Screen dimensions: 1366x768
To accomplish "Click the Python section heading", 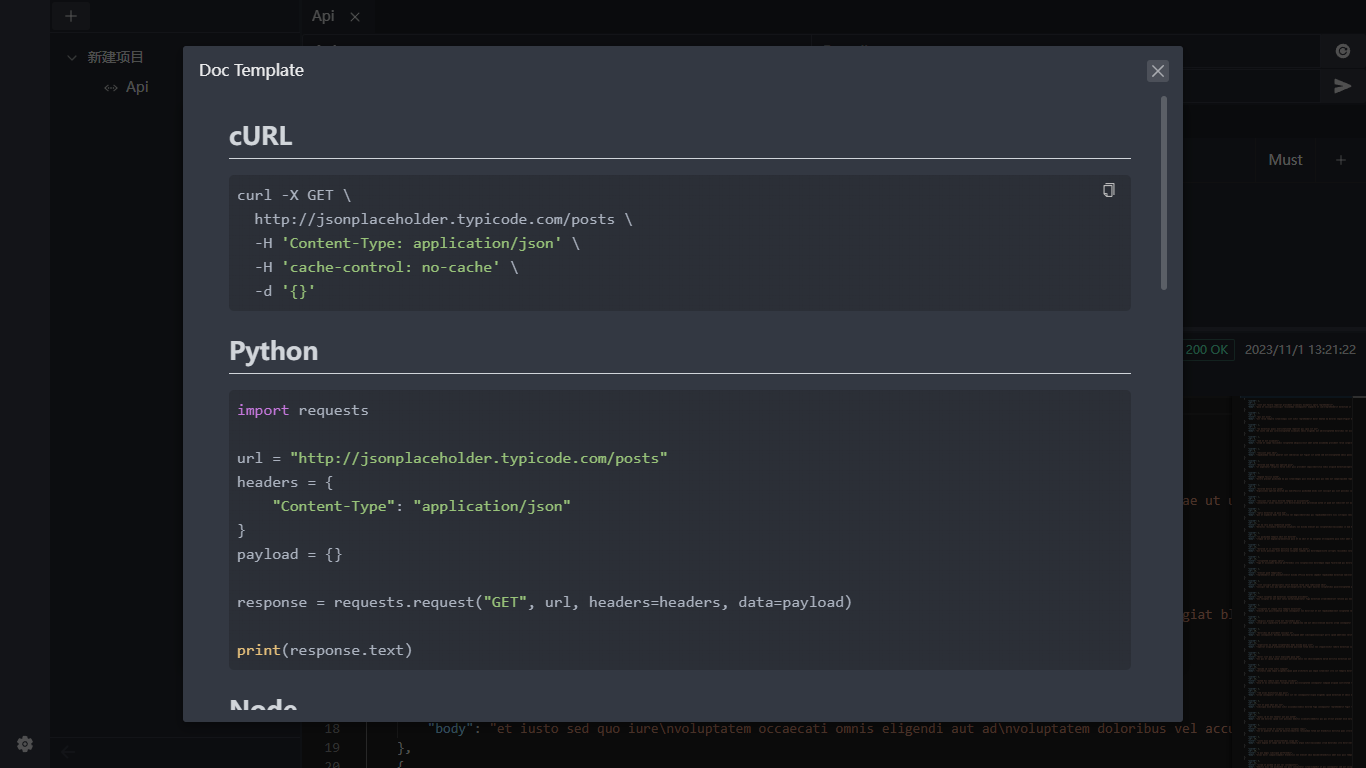I will [x=274, y=351].
